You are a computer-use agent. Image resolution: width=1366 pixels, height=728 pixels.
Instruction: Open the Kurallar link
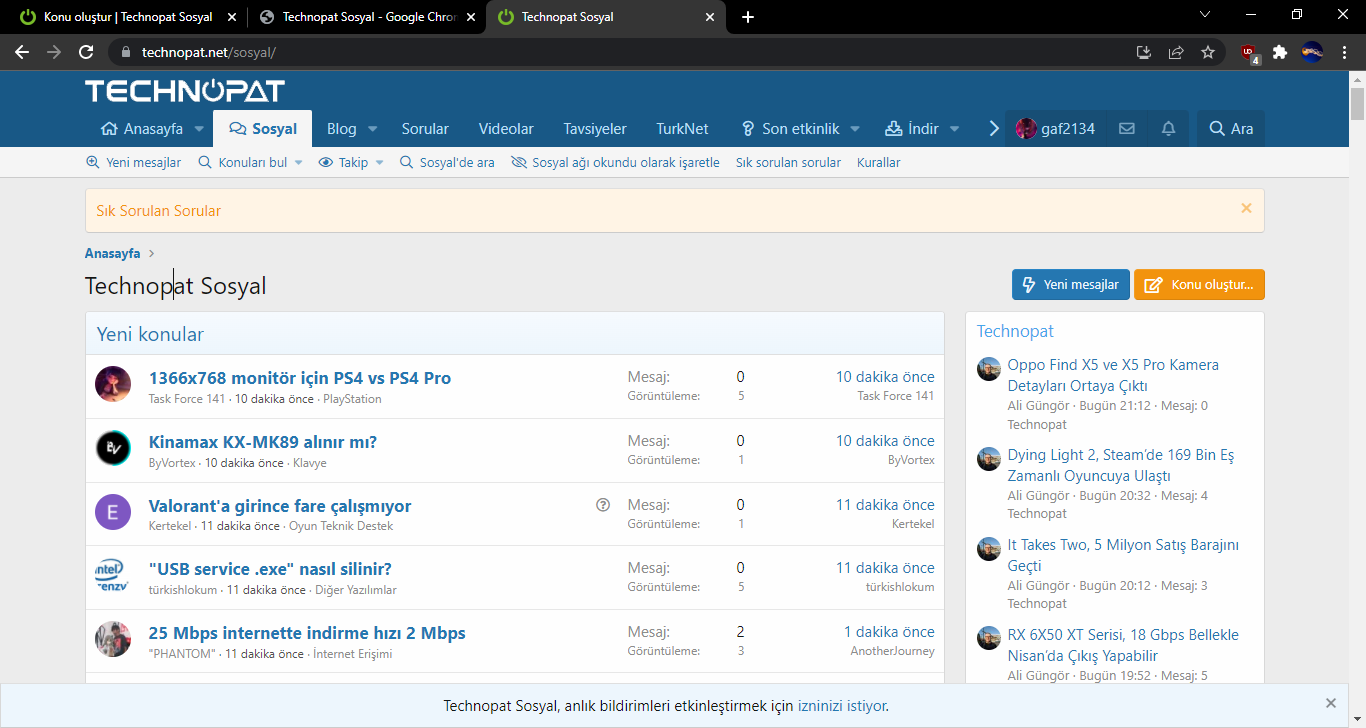[879, 162]
